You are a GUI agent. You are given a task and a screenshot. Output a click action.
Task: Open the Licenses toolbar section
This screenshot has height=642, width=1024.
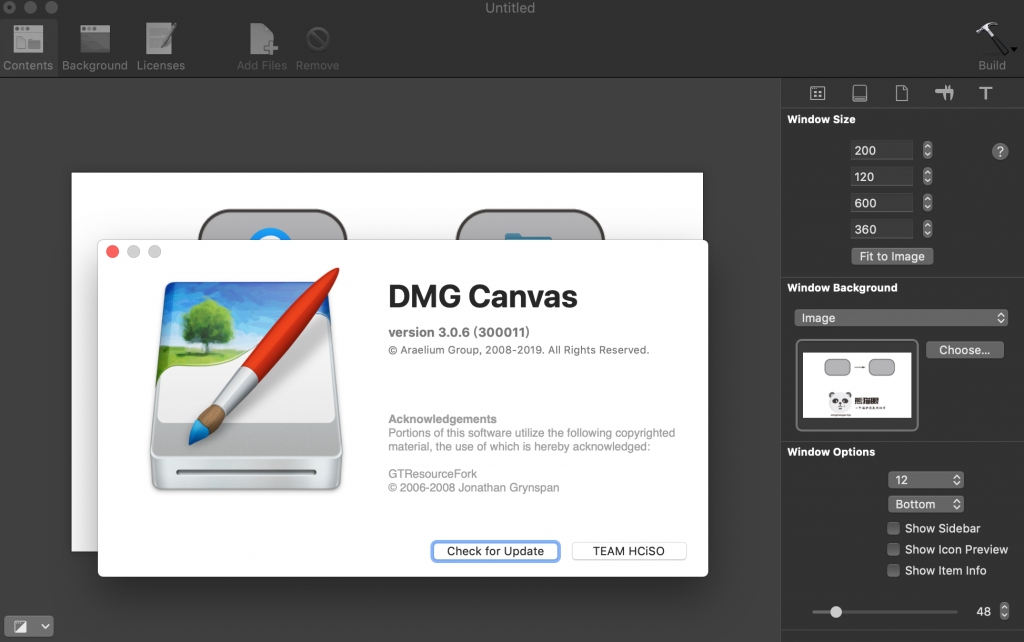point(161,48)
